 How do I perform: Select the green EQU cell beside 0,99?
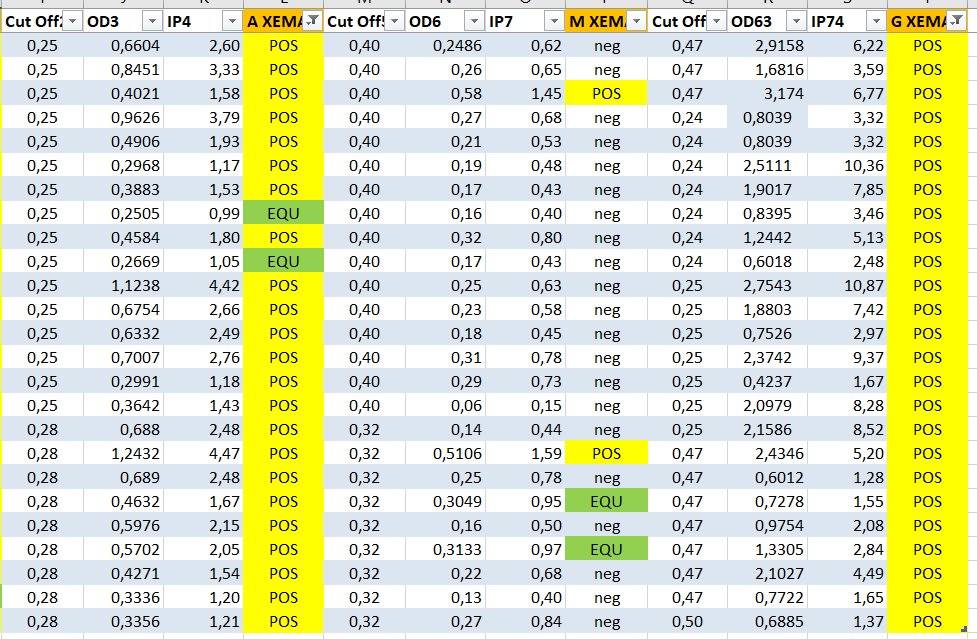click(283, 213)
